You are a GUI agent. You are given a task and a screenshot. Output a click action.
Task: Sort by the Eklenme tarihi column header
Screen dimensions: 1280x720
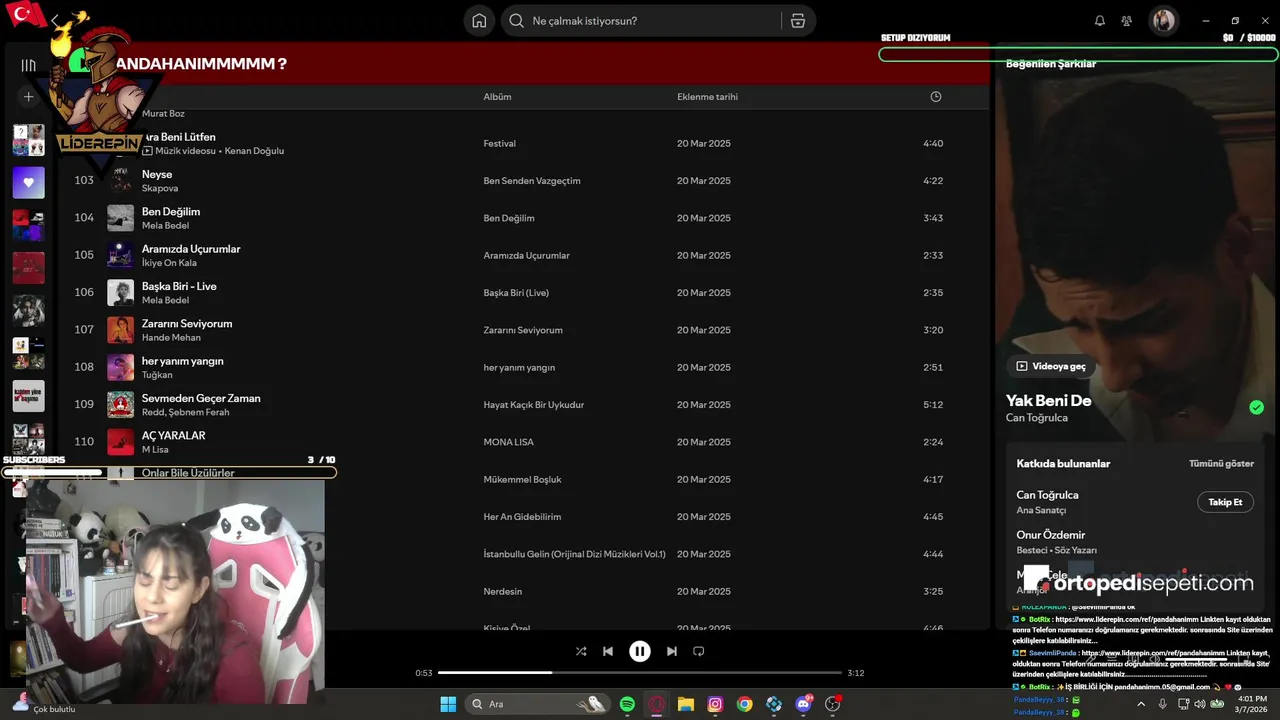pyautogui.click(x=707, y=97)
